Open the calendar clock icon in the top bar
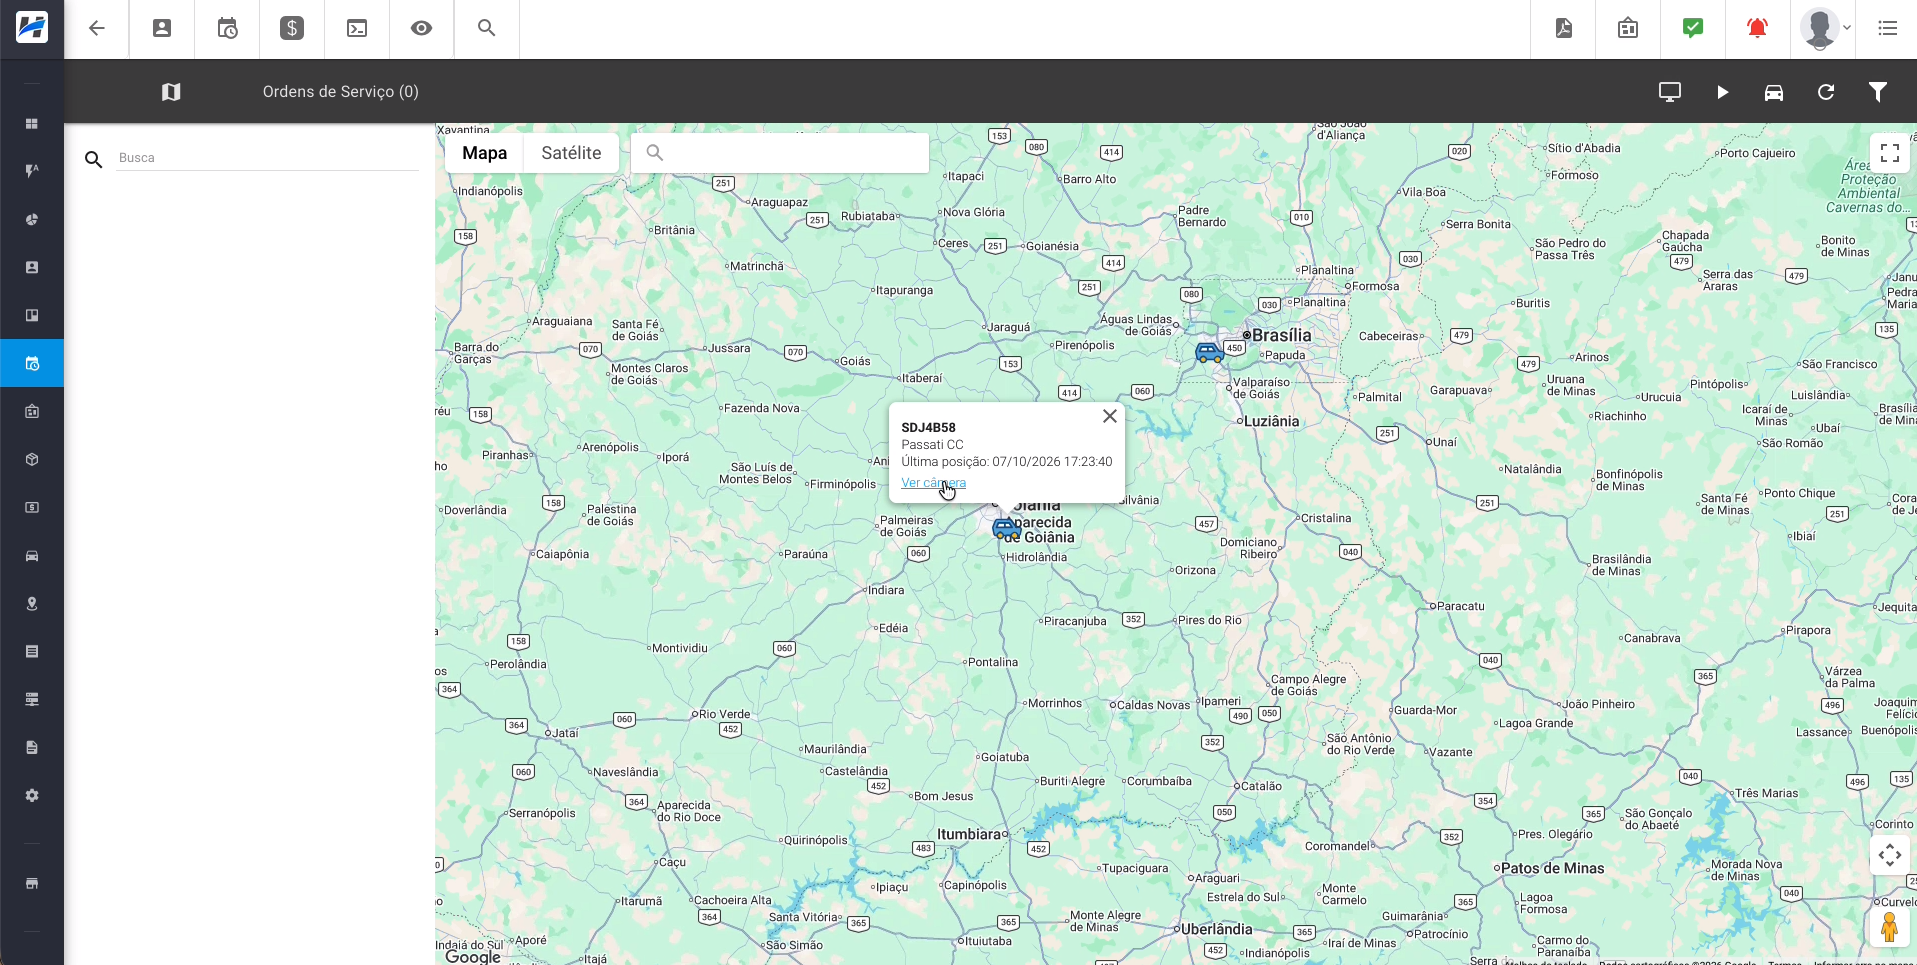Screen dimensions: 1917x965 point(227,28)
